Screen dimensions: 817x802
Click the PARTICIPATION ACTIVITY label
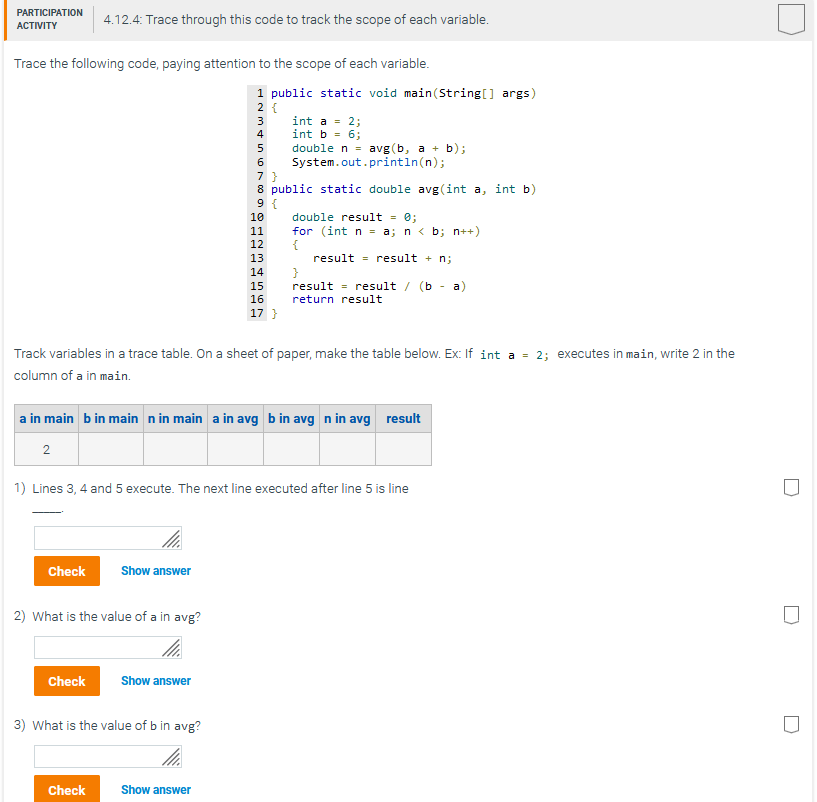pyautogui.click(x=50, y=18)
